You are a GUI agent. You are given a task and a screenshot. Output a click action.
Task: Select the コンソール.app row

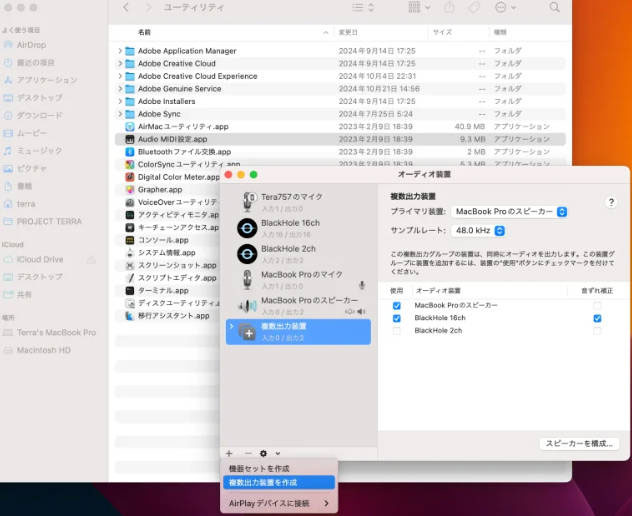point(167,240)
